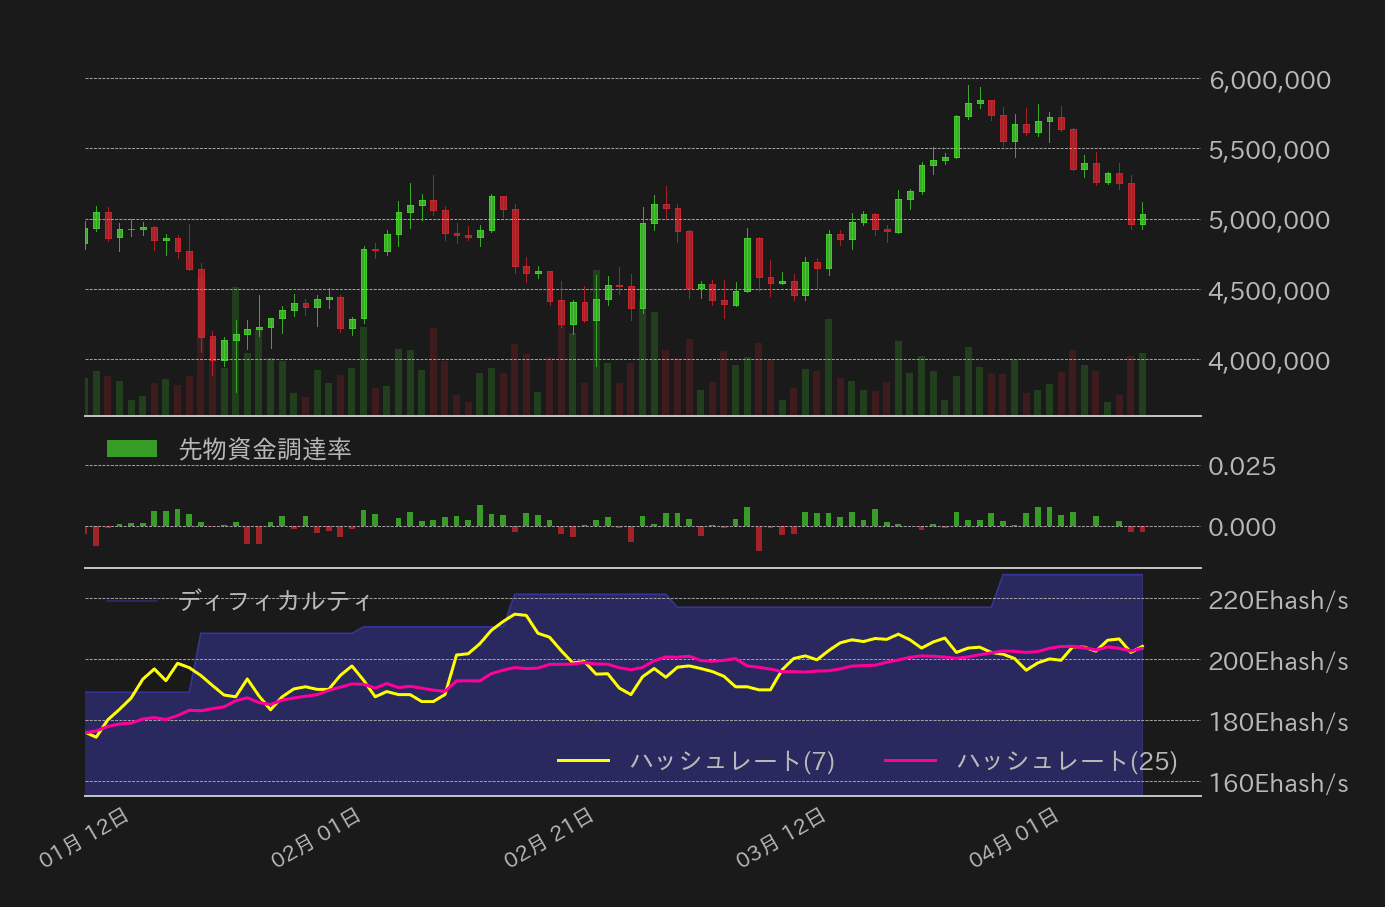Toggle the ディフィカルティ area visibility

click(x=274, y=601)
